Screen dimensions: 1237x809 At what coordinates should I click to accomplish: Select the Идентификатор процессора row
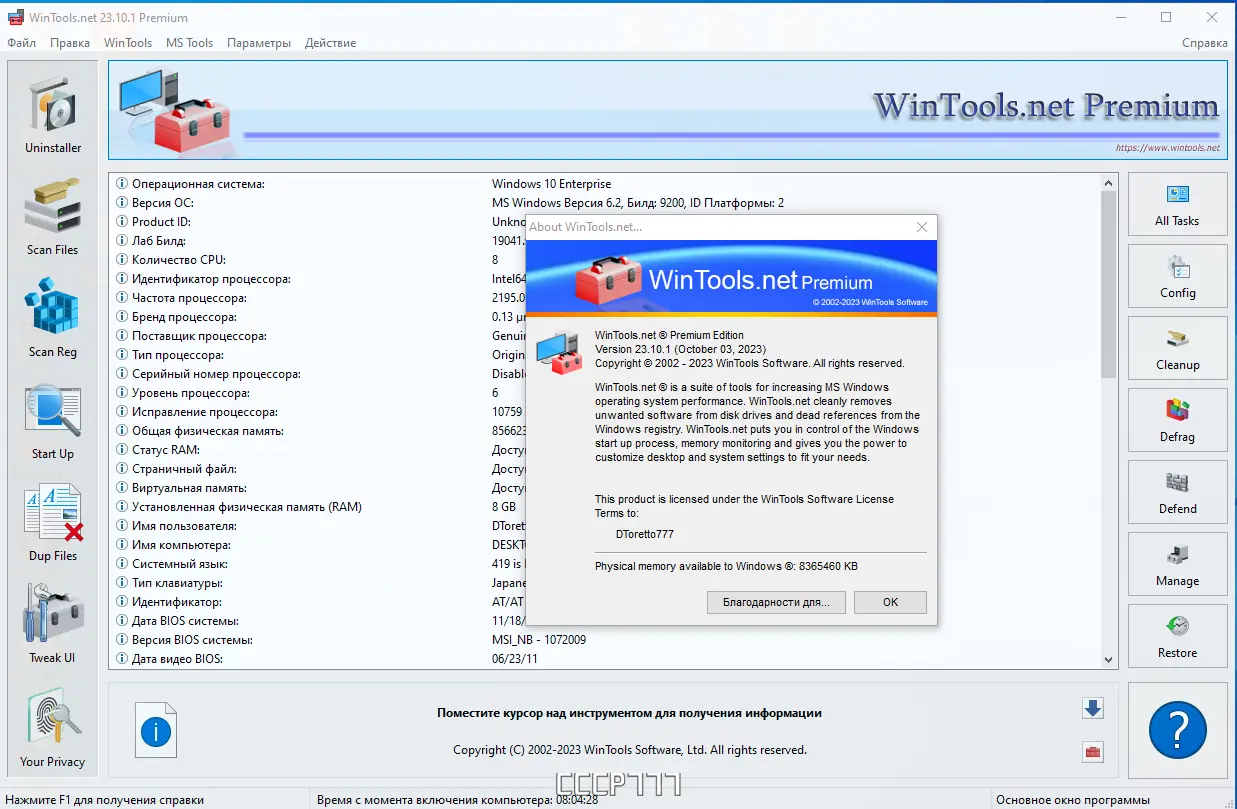click(x=604, y=279)
